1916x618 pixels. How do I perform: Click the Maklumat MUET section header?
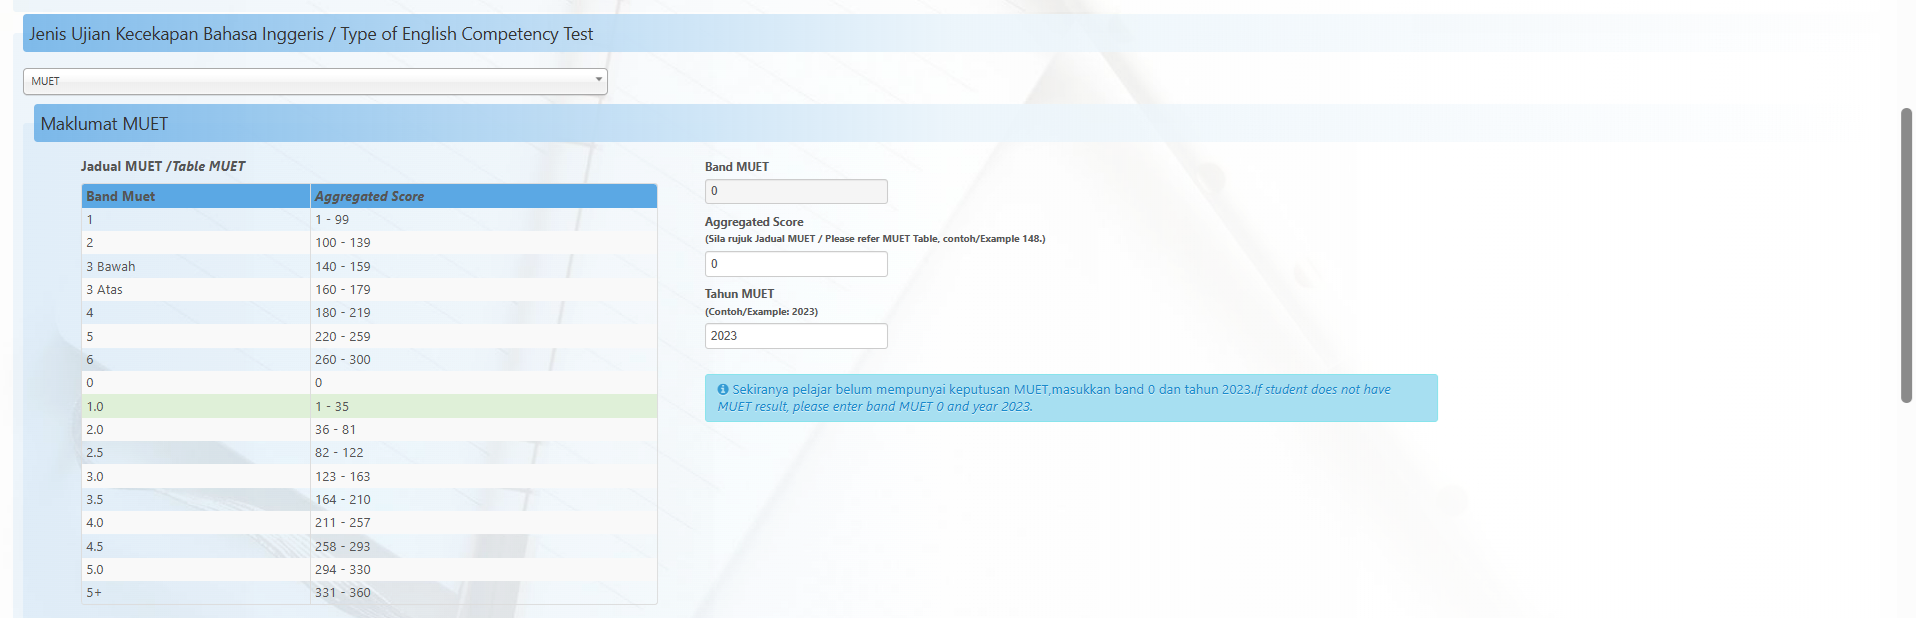pyautogui.click(x=104, y=124)
